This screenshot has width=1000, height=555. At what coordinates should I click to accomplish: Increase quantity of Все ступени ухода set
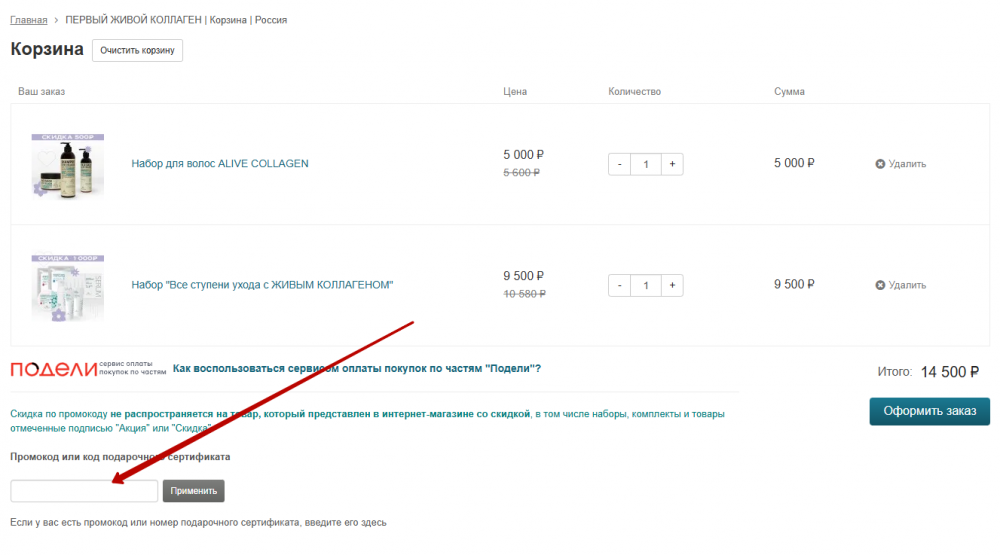point(672,285)
